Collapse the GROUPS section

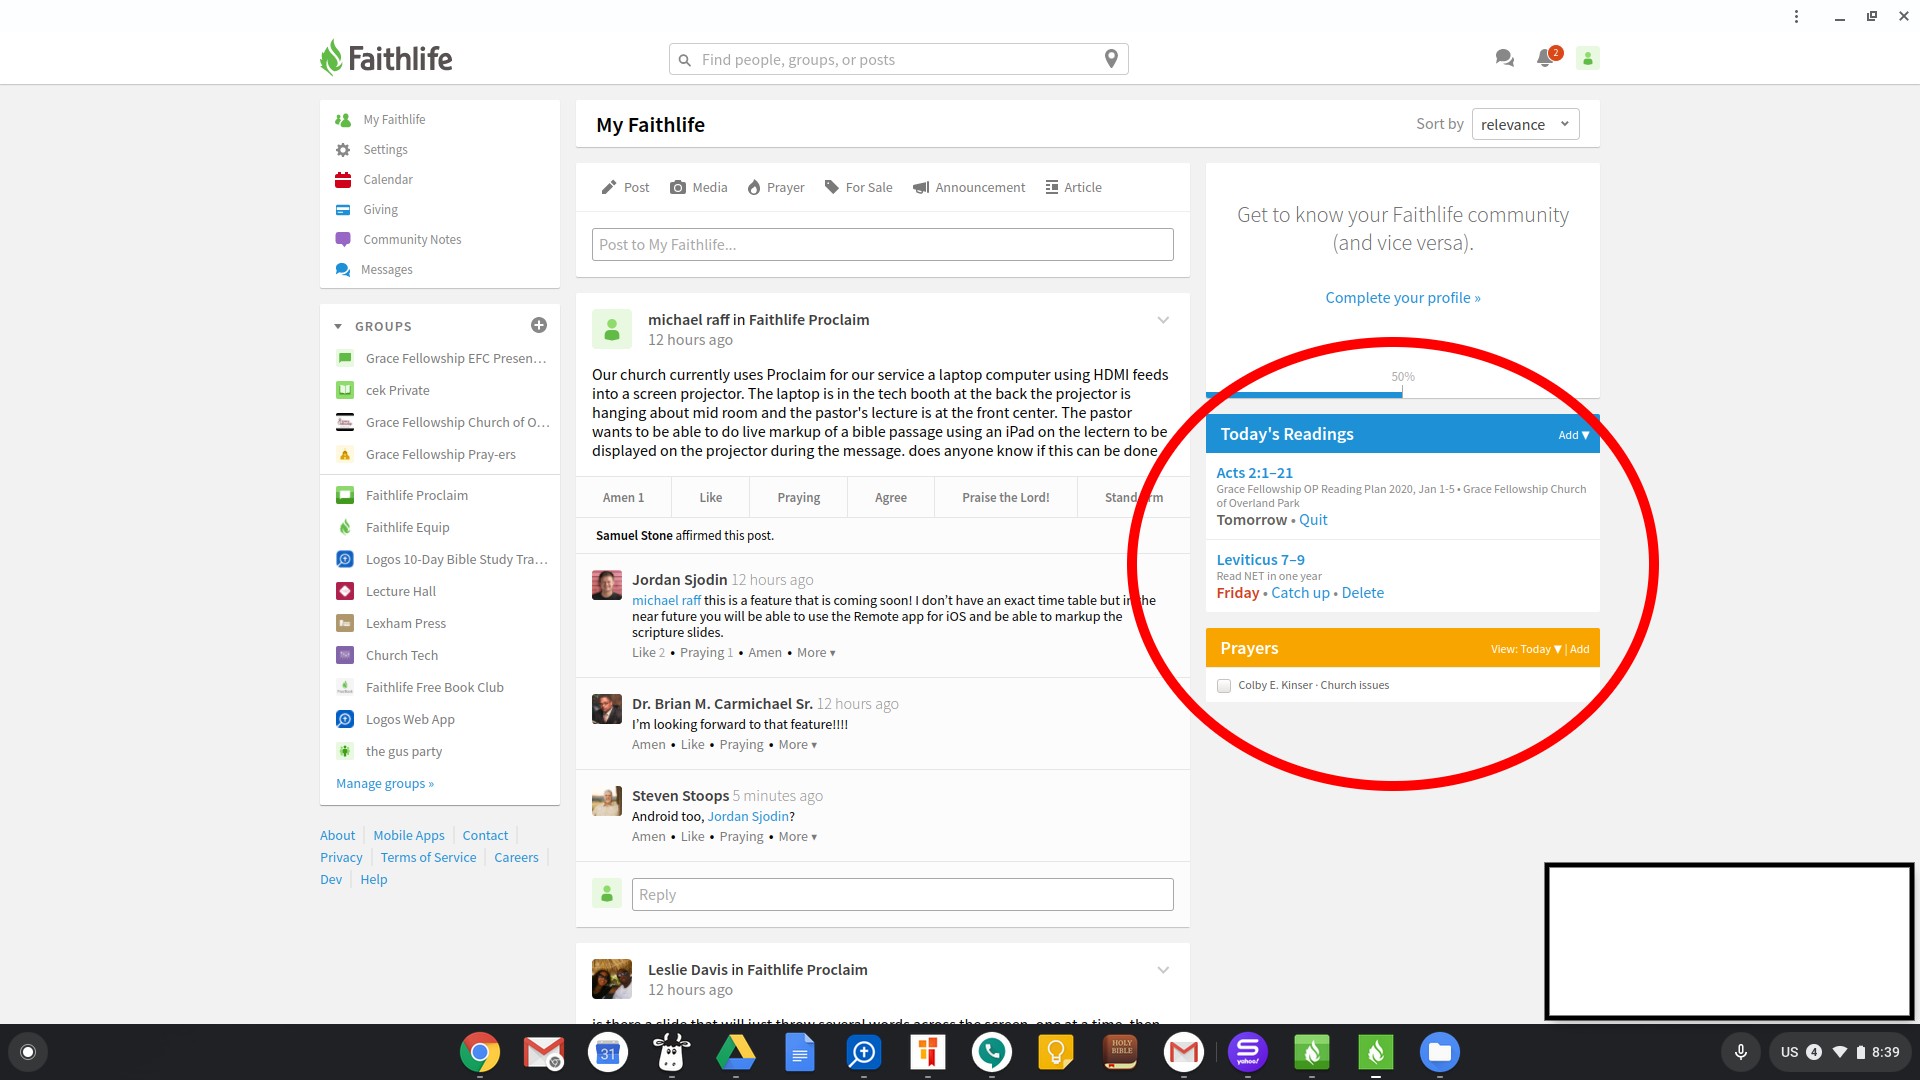[x=338, y=327]
